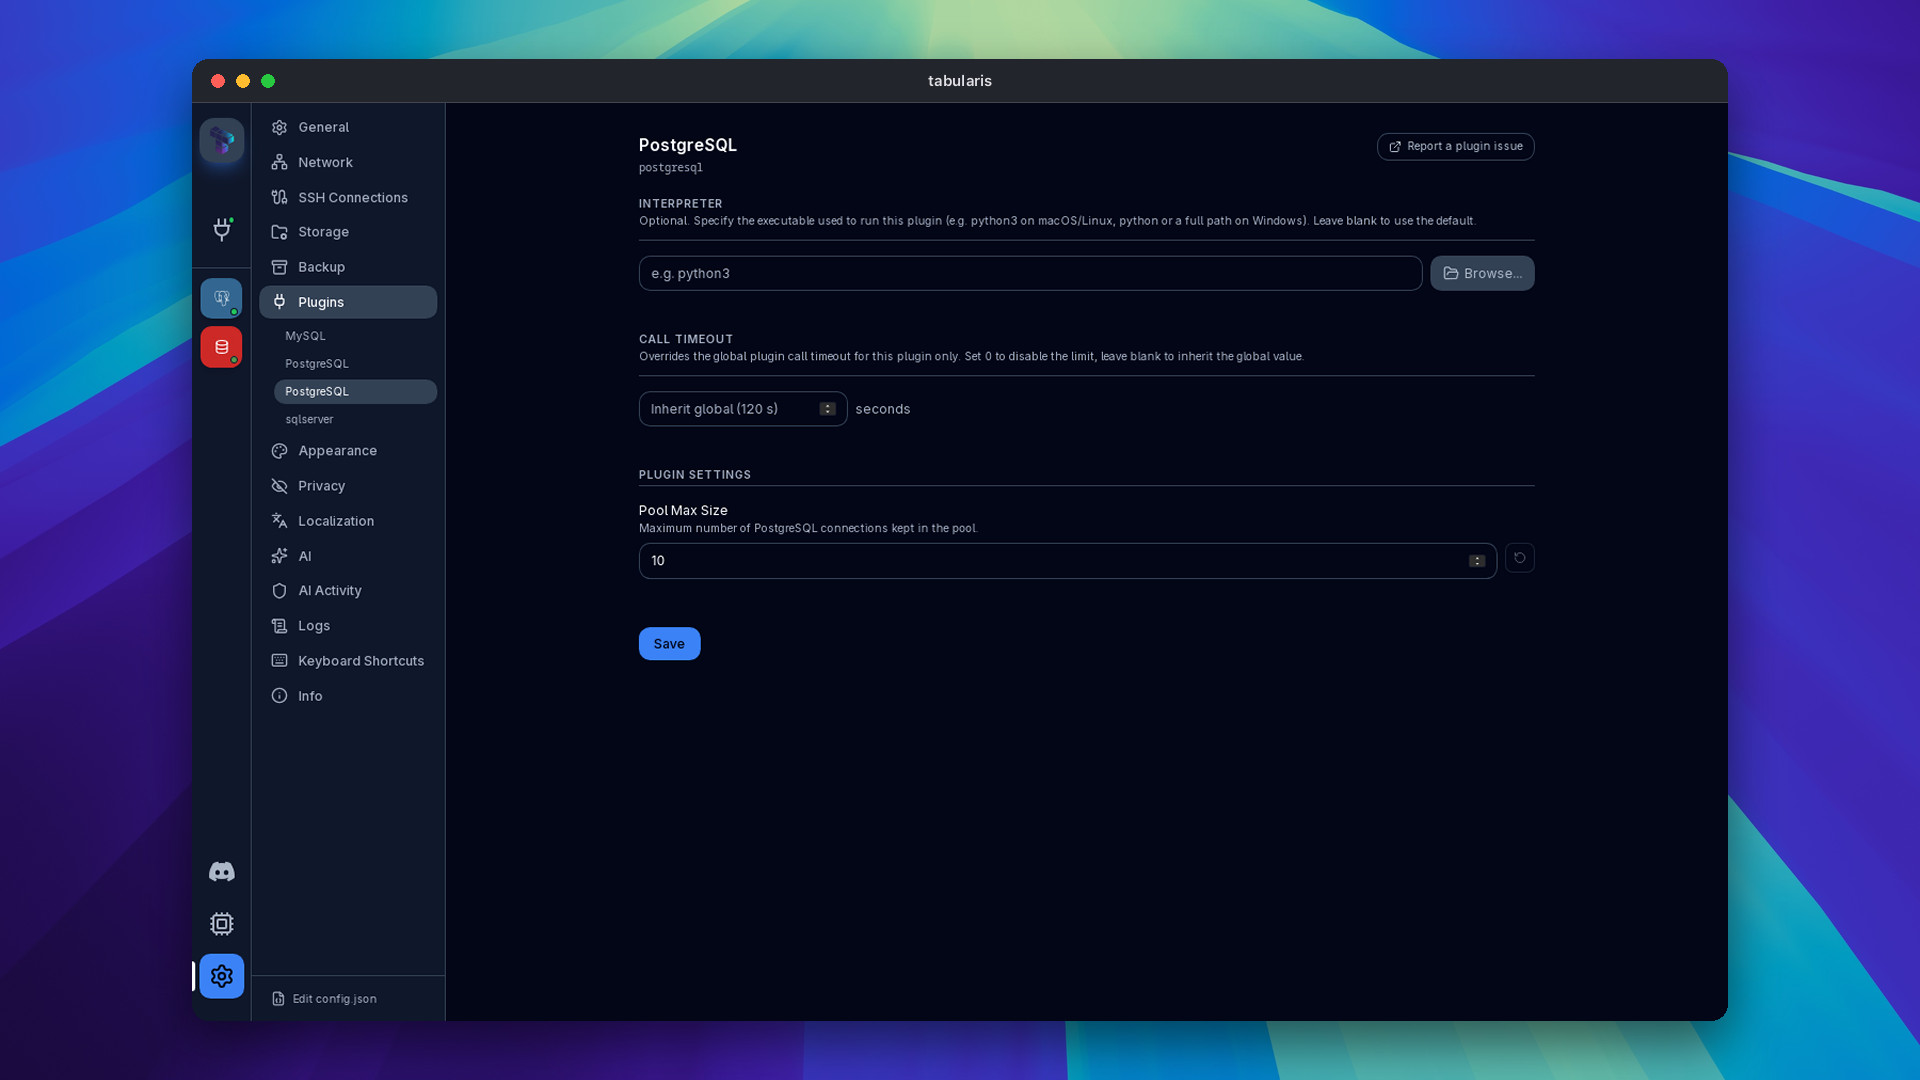Click the tabularis logo icon
Viewport: 1920px width, 1080px height.
click(221, 141)
